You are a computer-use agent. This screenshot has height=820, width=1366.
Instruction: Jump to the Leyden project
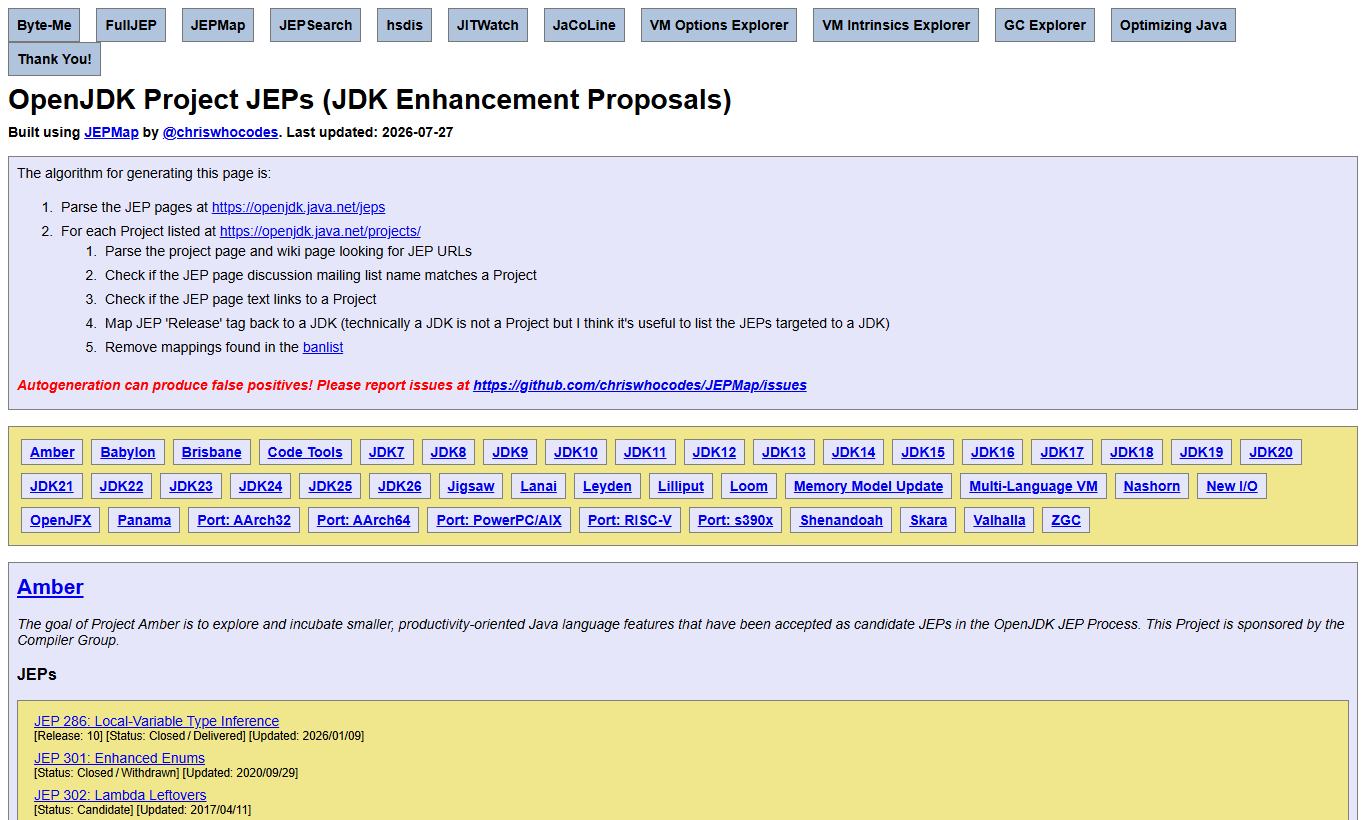click(607, 486)
